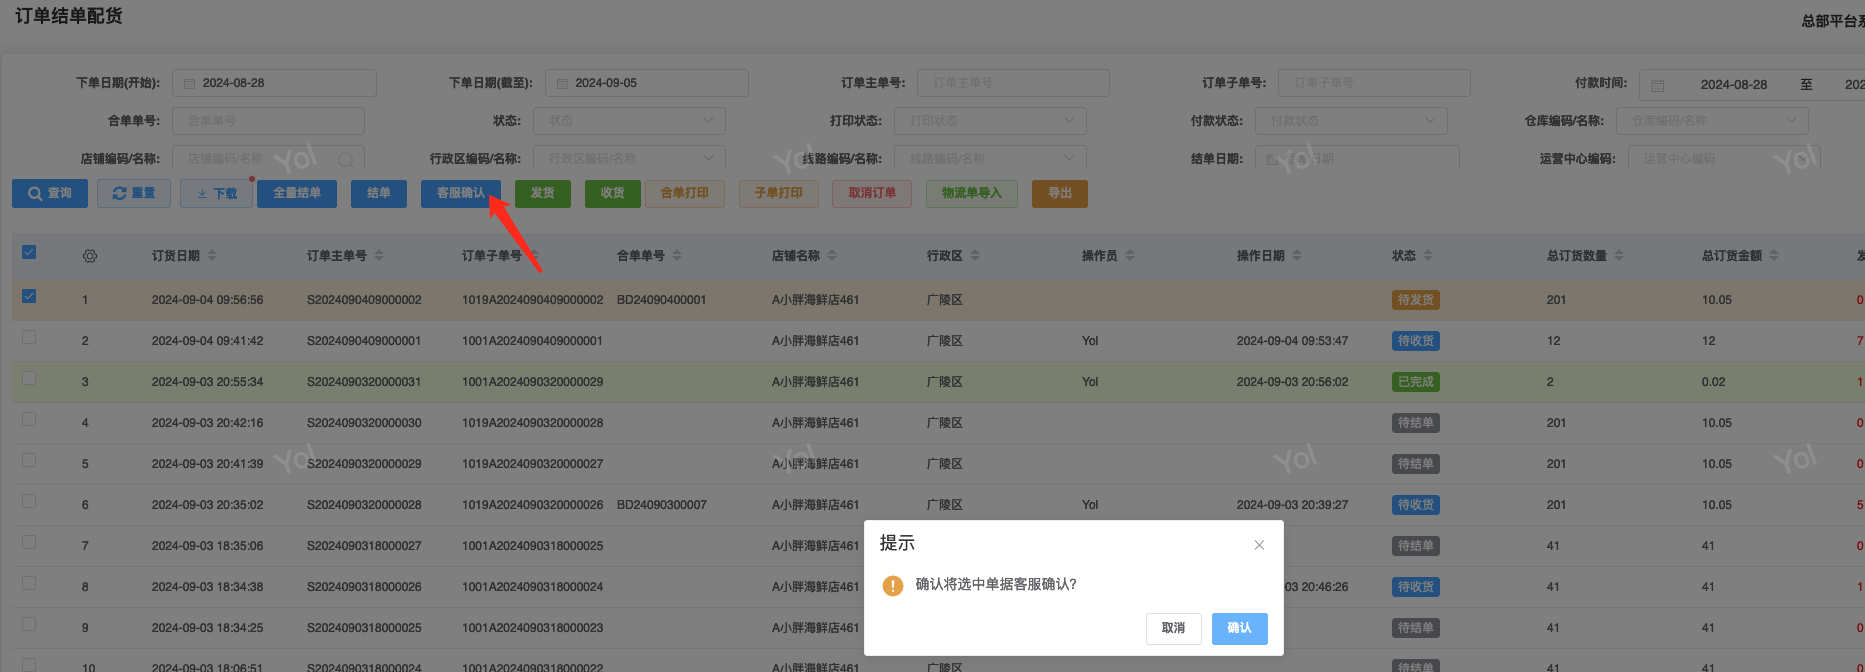Click 取消 in the prompt dialog

tap(1173, 628)
